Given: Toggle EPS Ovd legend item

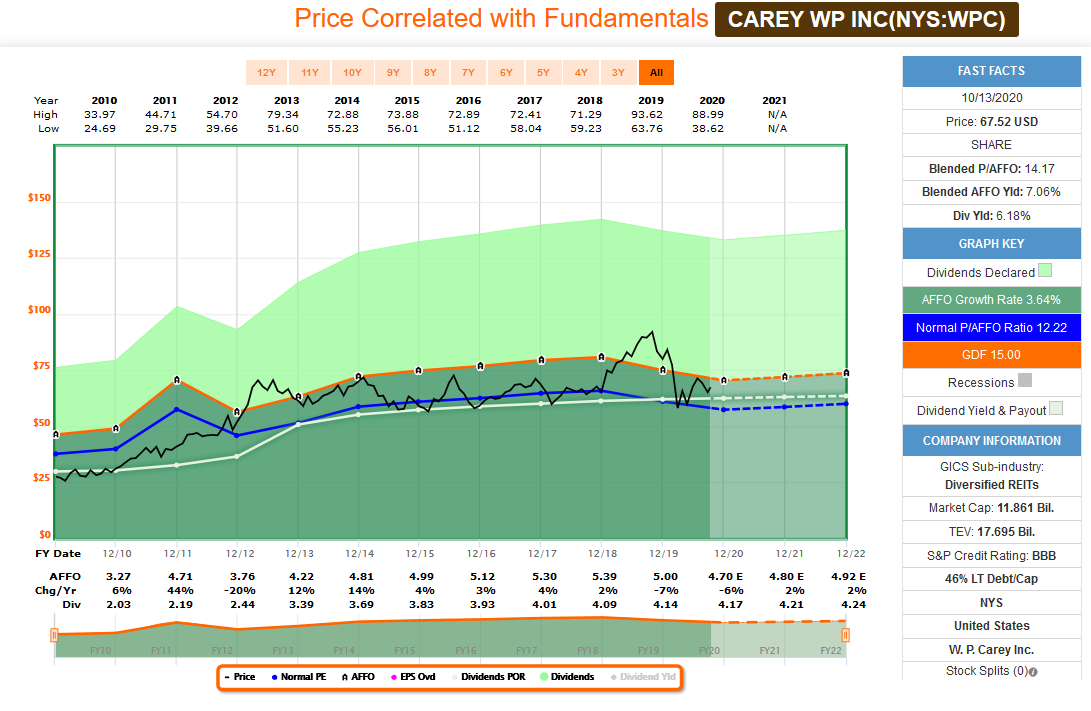Looking at the screenshot, I should pyautogui.click(x=413, y=677).
